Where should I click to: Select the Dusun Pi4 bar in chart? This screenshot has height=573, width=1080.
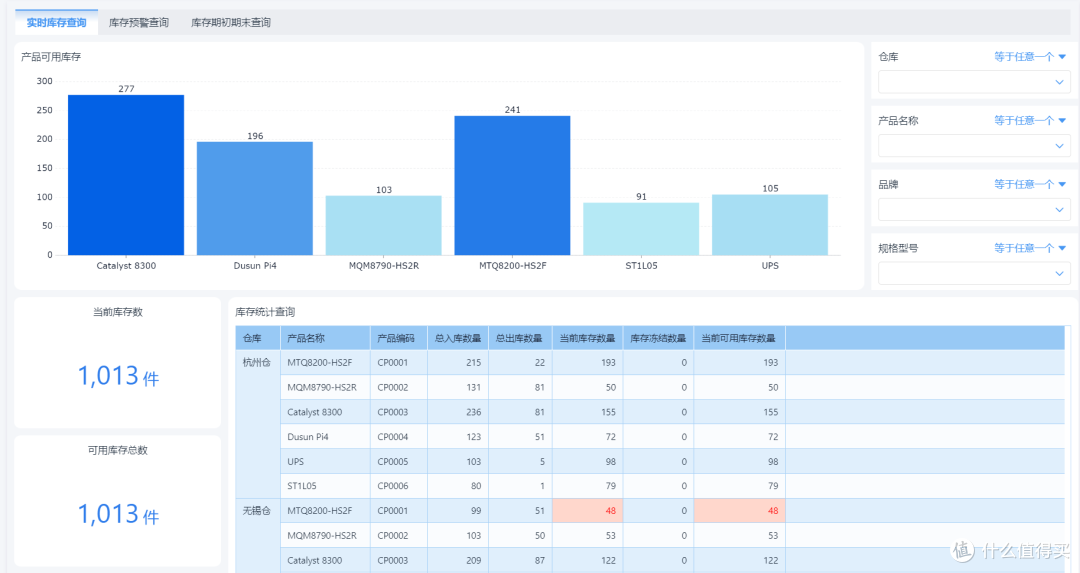coord(255,198)
